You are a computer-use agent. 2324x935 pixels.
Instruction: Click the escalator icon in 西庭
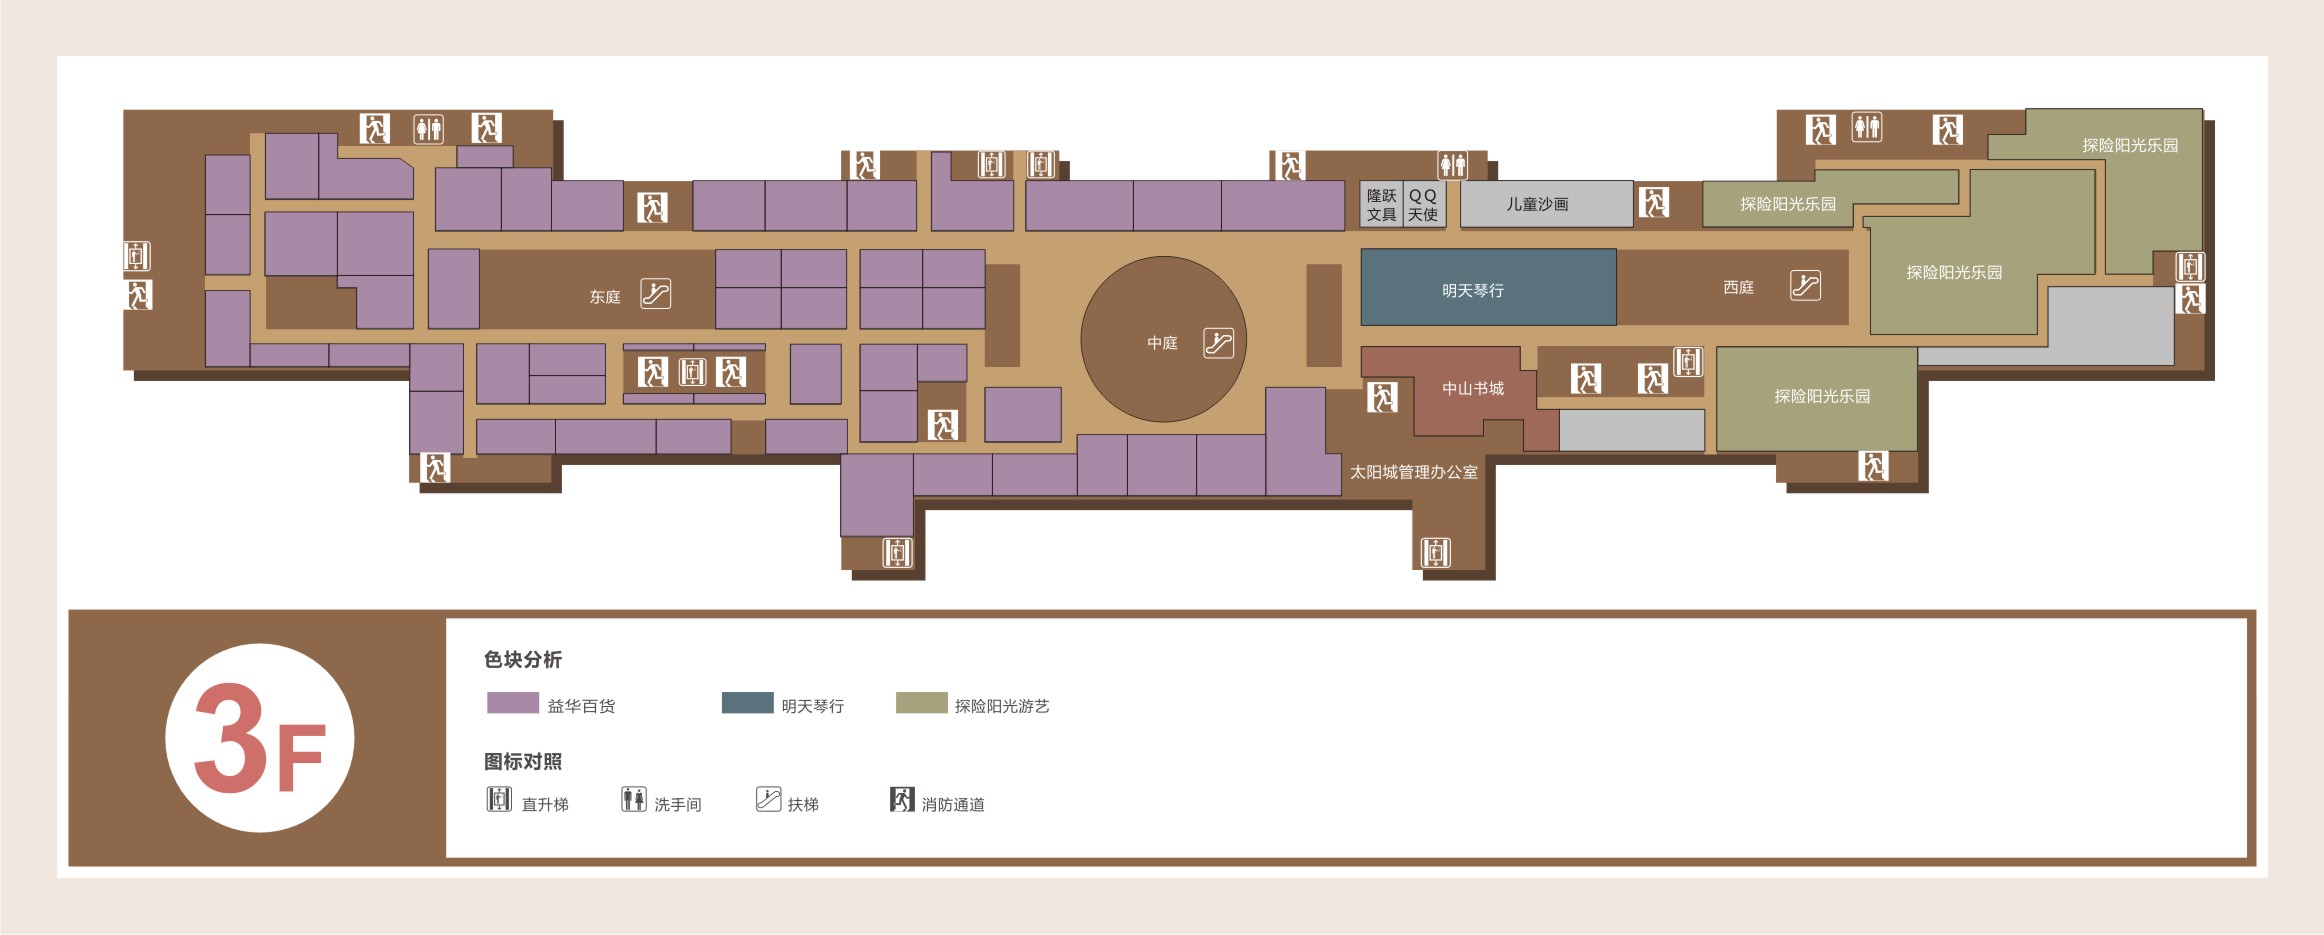pos(1805,286)
